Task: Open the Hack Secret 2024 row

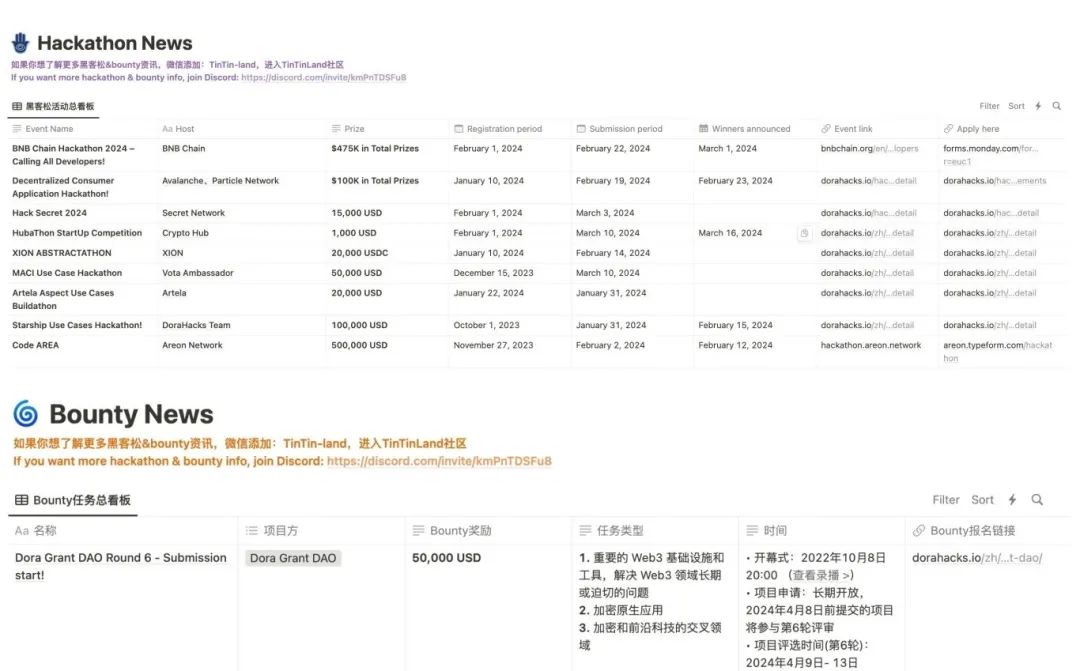Action: pos(49,213)
